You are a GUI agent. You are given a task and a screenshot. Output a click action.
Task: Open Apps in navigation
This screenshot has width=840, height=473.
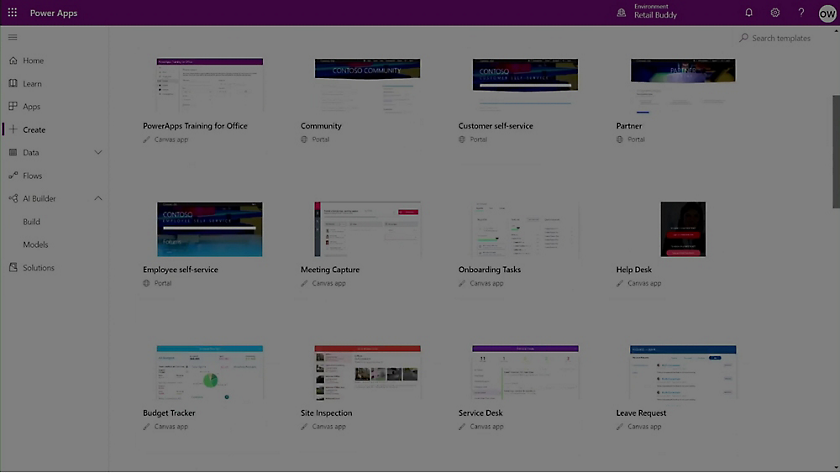pyautogui.click(x=32, y=107)
